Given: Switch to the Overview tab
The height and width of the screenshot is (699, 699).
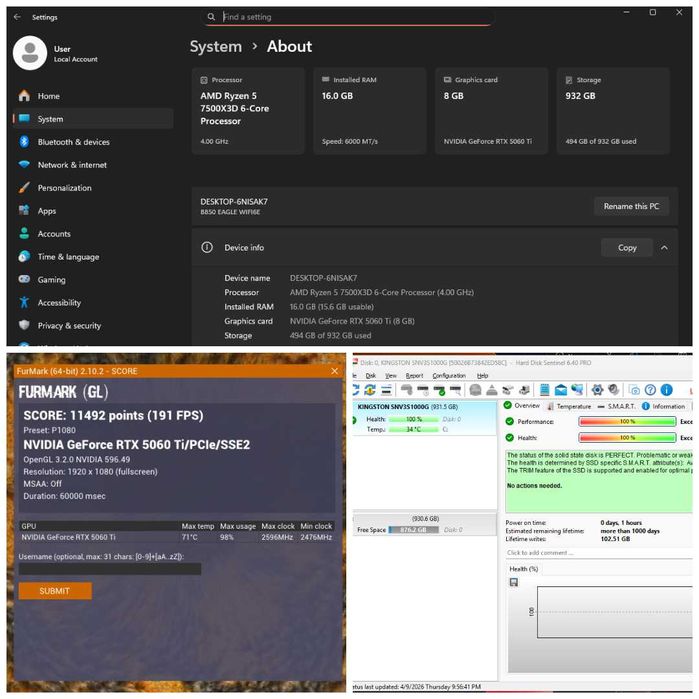Looking at the screenshot, I should [522, 406].
